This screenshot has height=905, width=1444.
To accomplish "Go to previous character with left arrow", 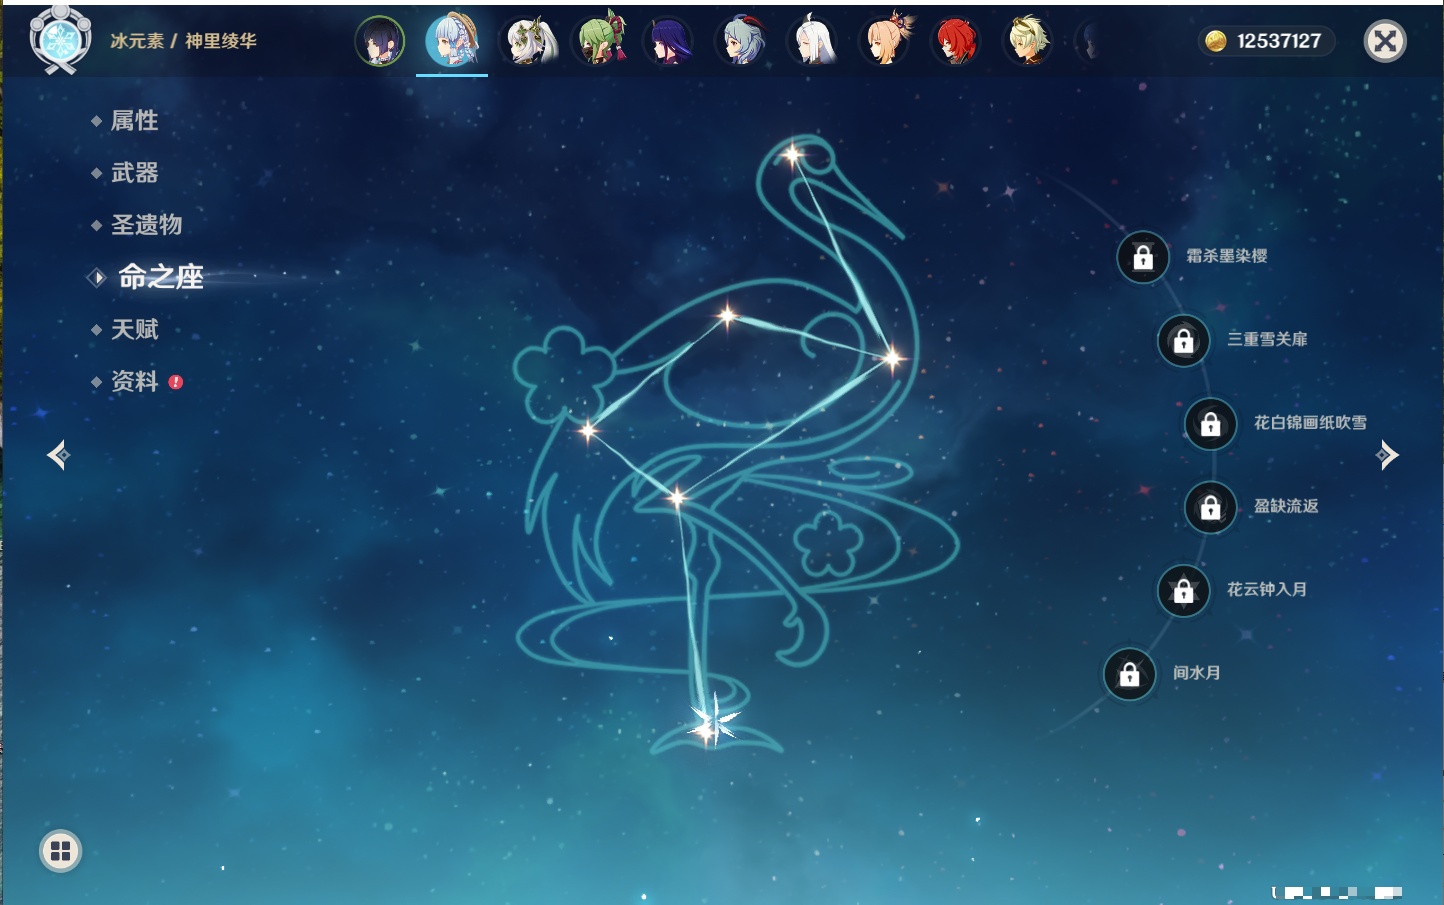I will click(58, 455).
